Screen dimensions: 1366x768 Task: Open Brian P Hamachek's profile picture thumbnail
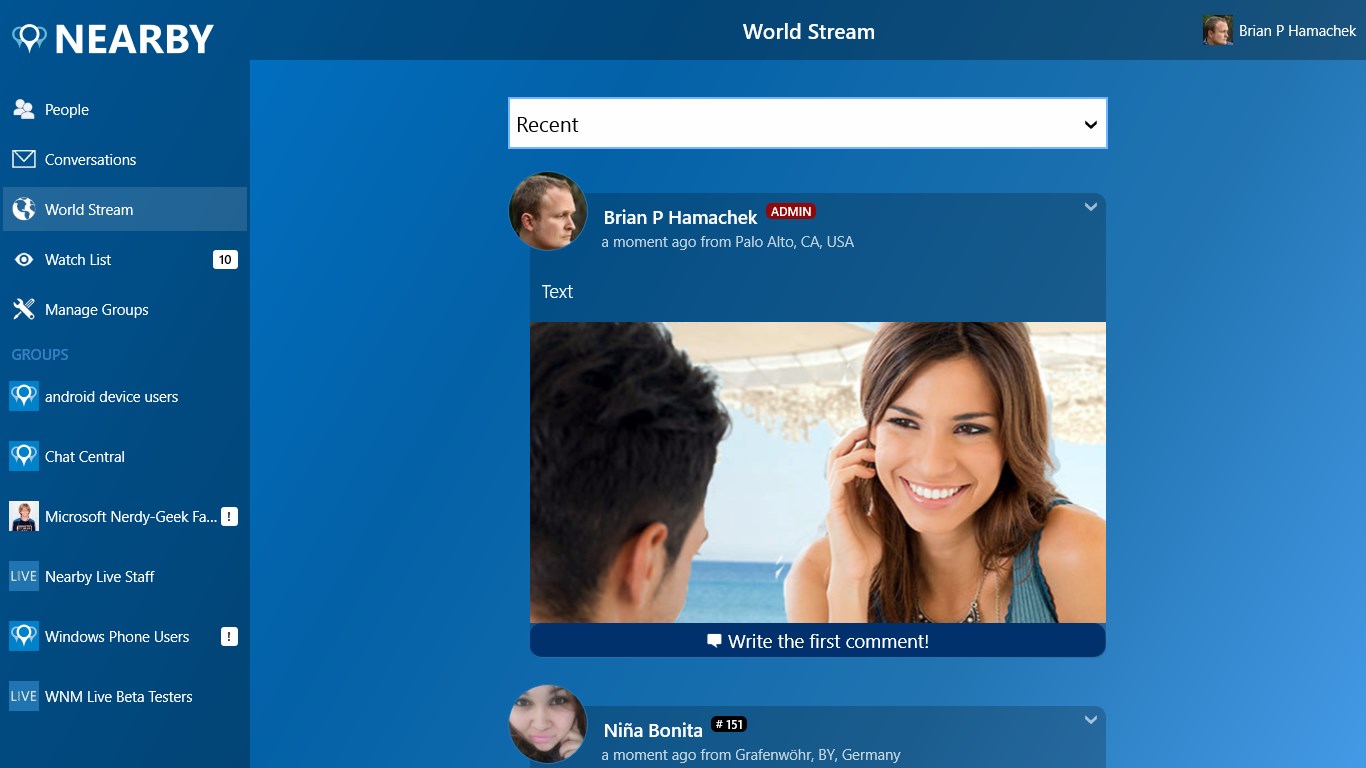coord(547,211)
